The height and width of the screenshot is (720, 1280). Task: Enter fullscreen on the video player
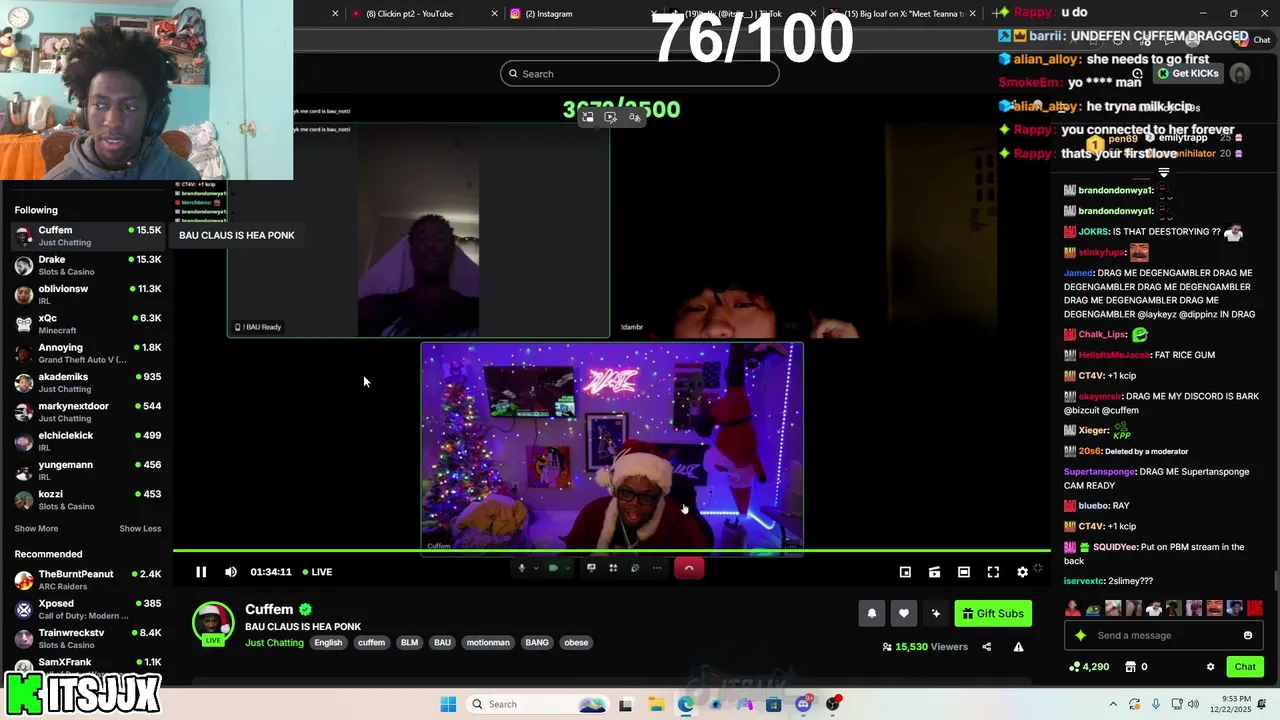tap(993, 572)
